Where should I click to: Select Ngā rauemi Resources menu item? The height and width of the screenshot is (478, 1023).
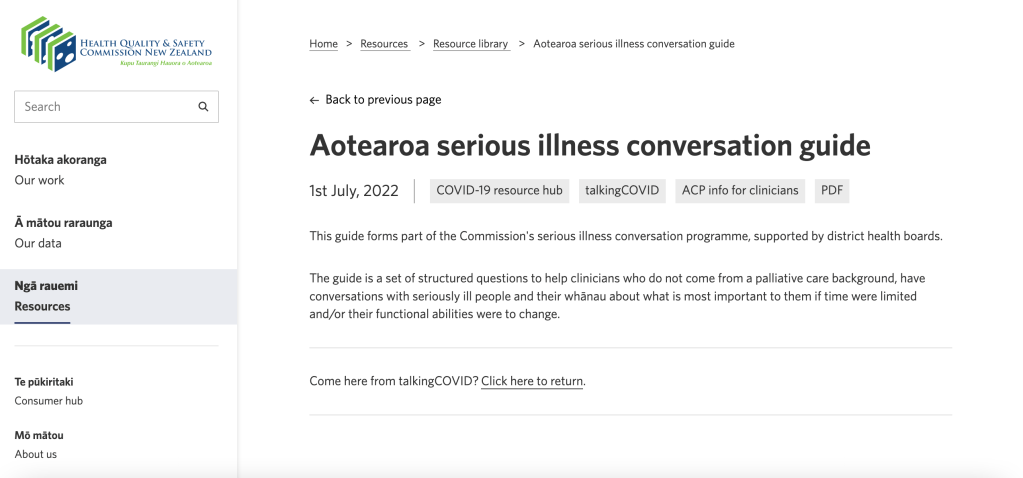pyautogui.click(x=46, y=296)
